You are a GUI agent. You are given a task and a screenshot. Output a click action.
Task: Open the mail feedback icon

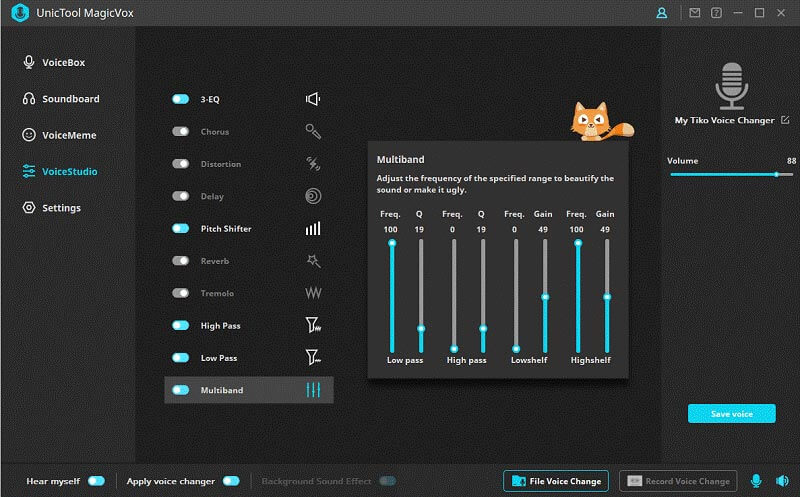click(694, 13)
